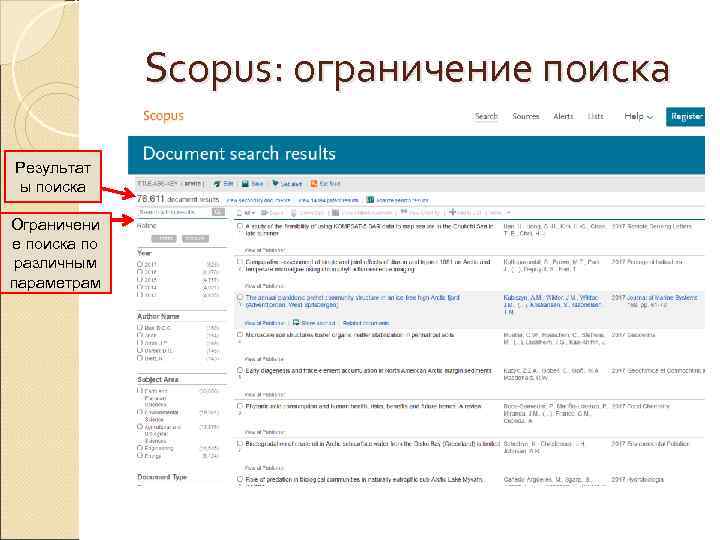
Task: Tick the Agricultural and Biological Sciences checkbox
Action: click(x=140, y=427)
